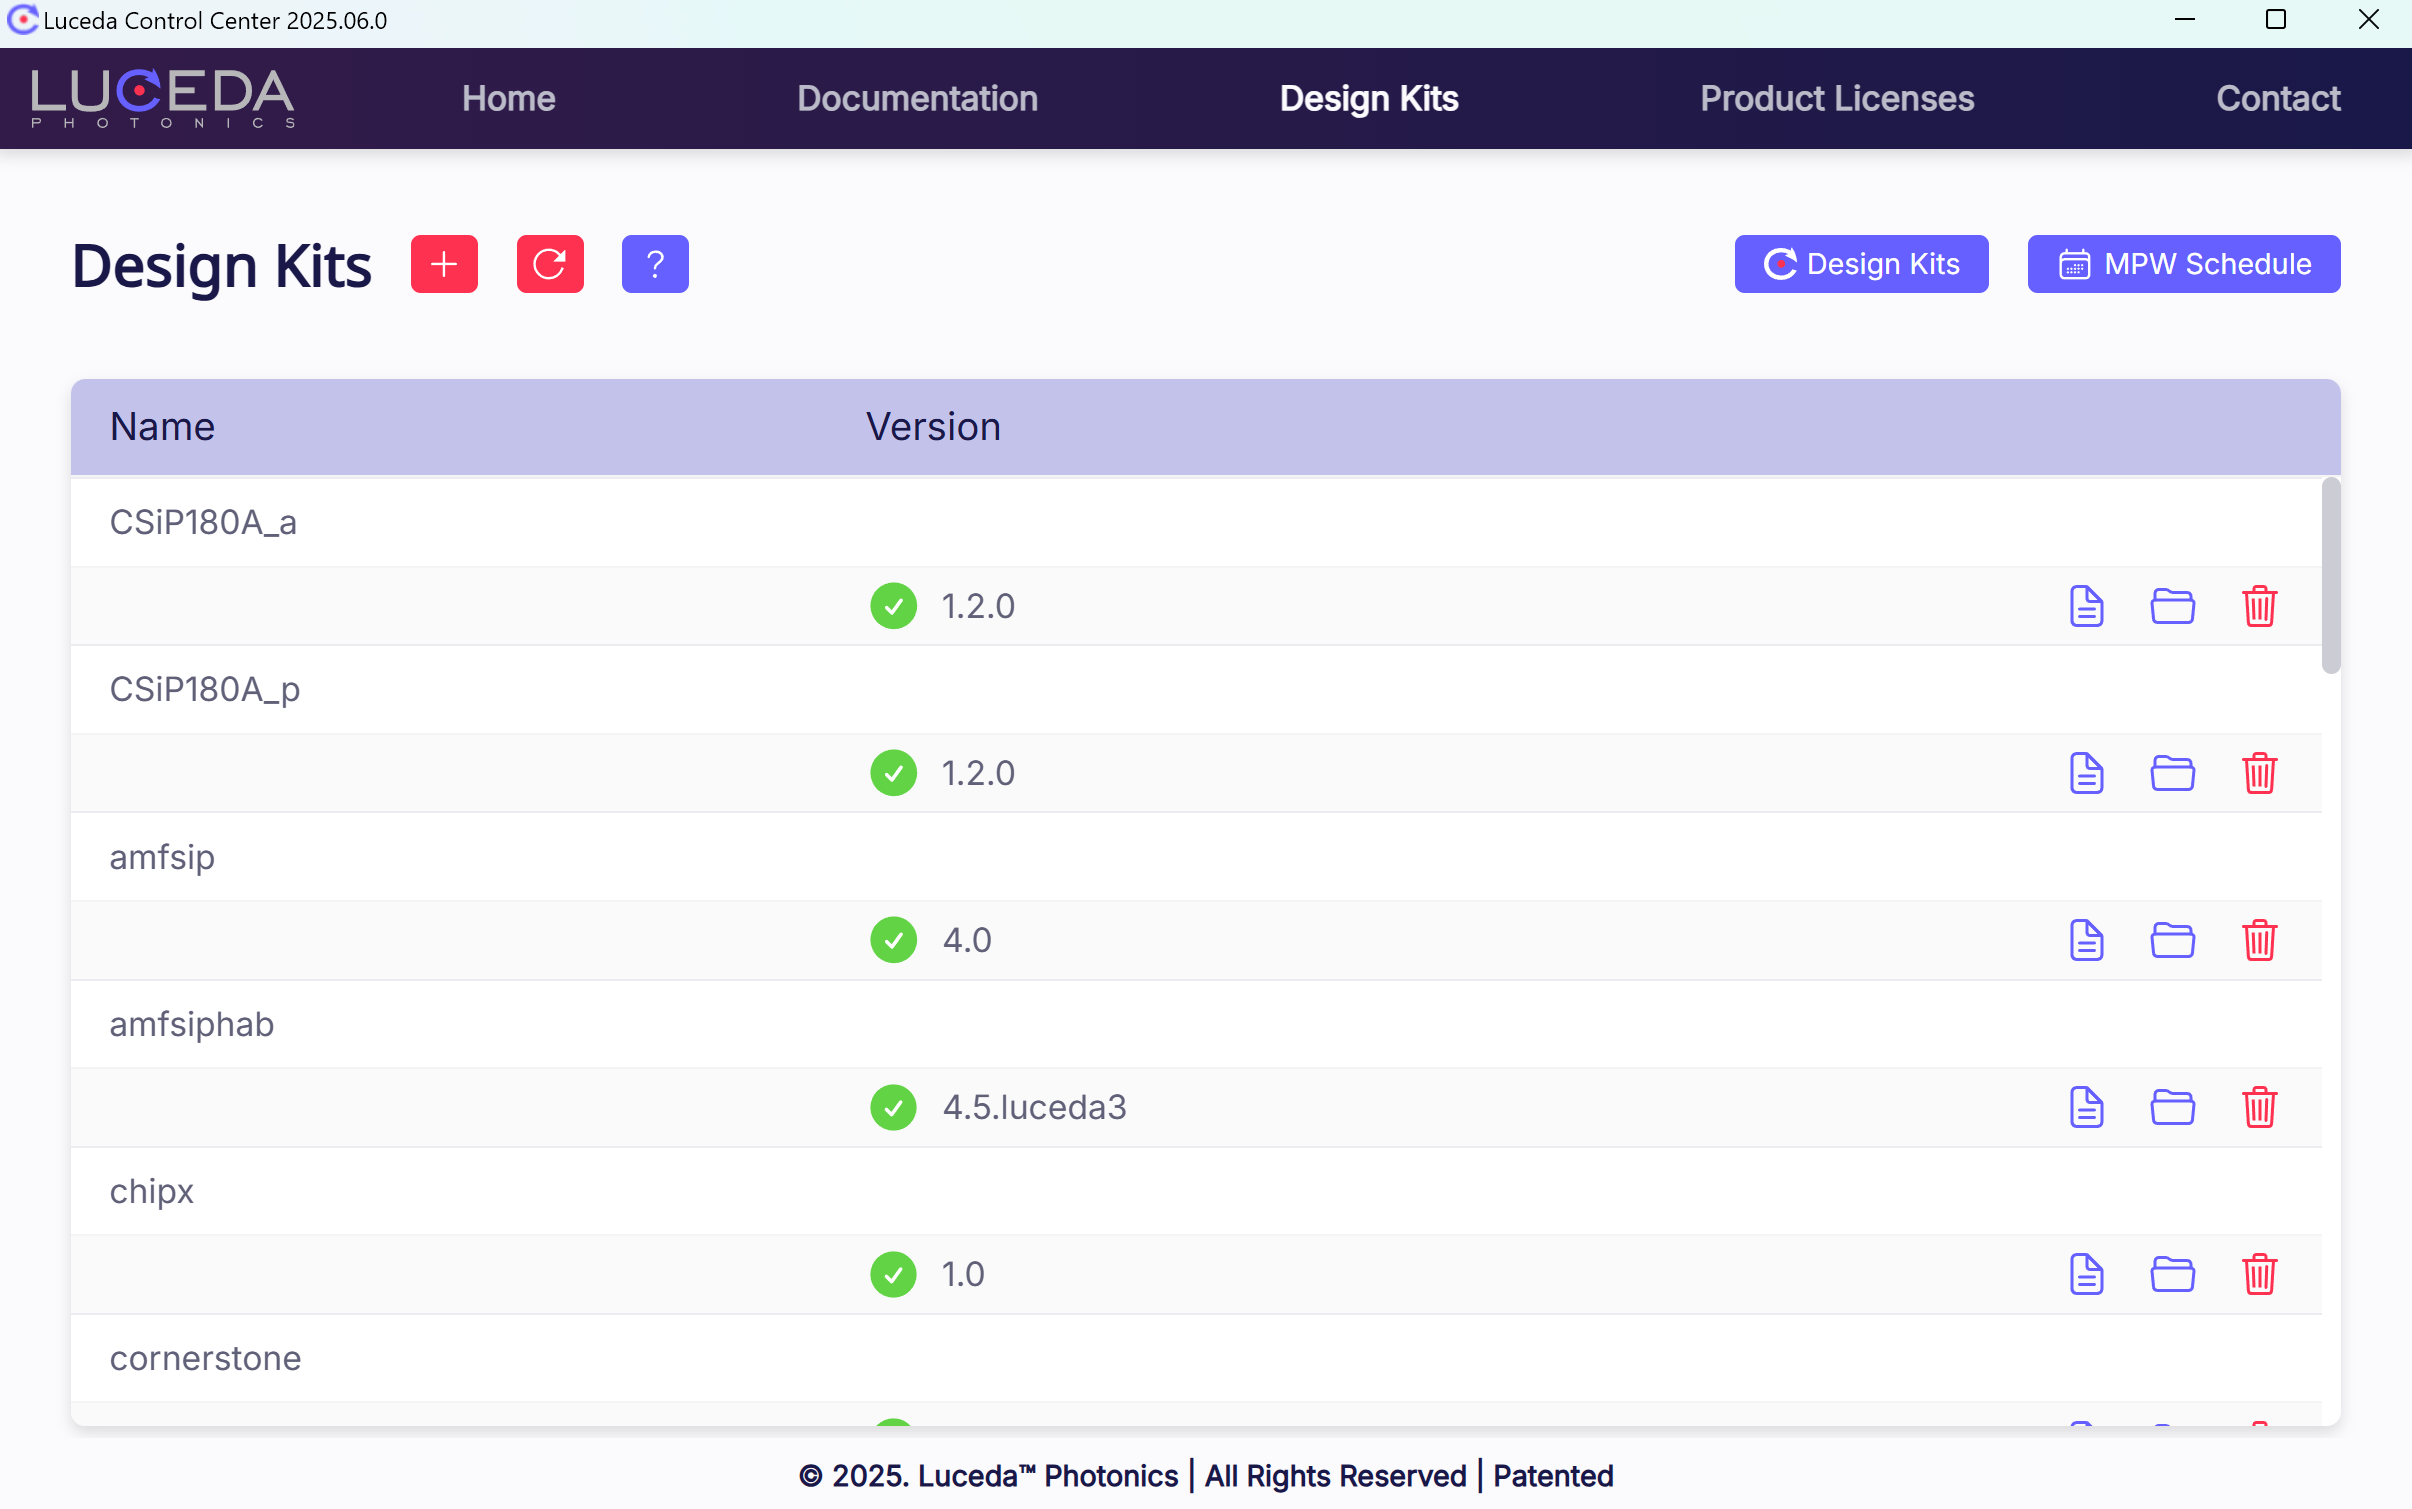Click green check status for chipx 1.0
Viewport: 2412px width, 1509px height.
point(893,1274)
